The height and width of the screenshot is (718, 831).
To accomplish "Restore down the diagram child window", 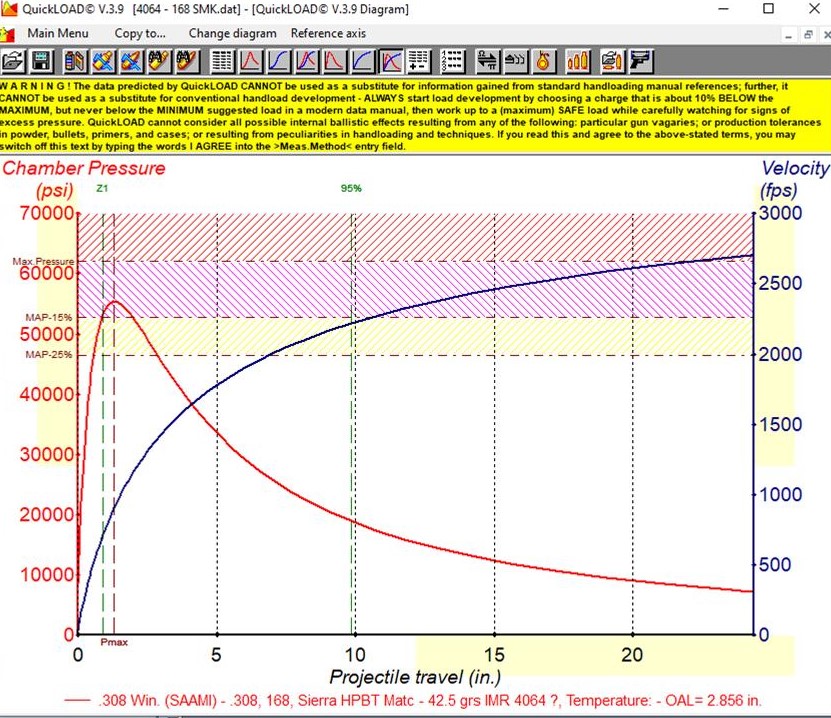I will coord(808,35).
